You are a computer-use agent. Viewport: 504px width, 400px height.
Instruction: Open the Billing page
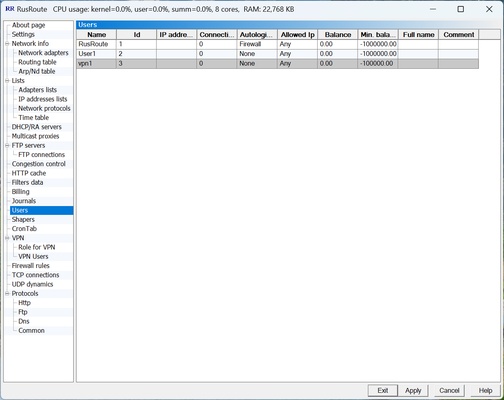pos(20,192)
